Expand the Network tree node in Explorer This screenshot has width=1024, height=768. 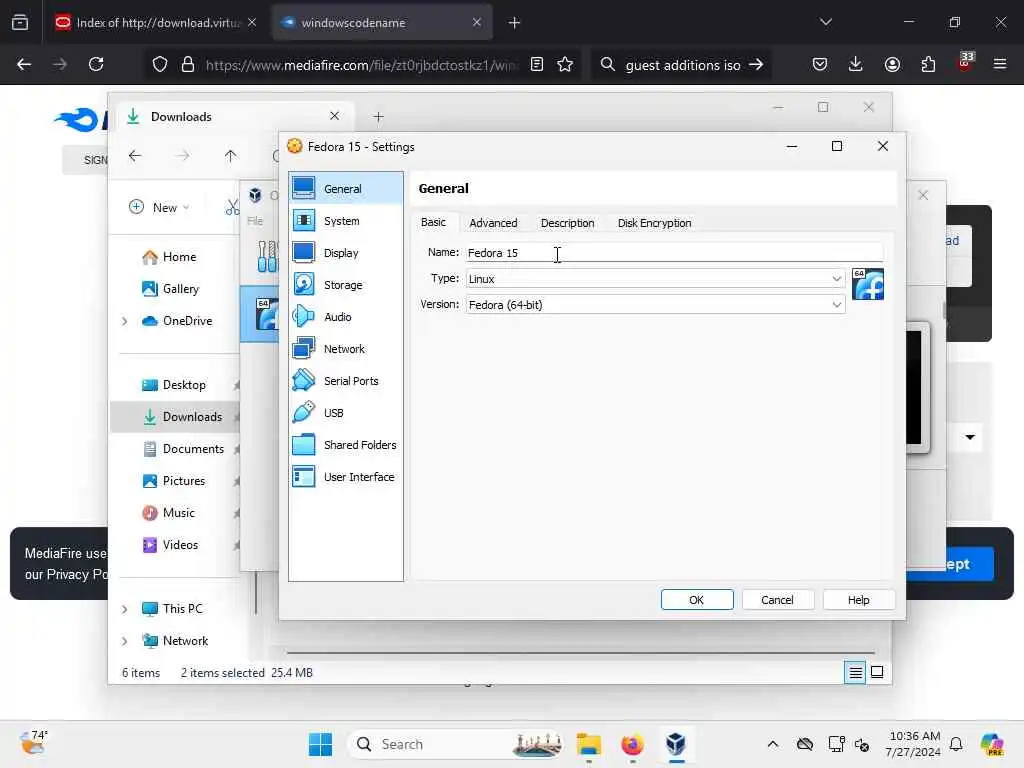(124, 641)
